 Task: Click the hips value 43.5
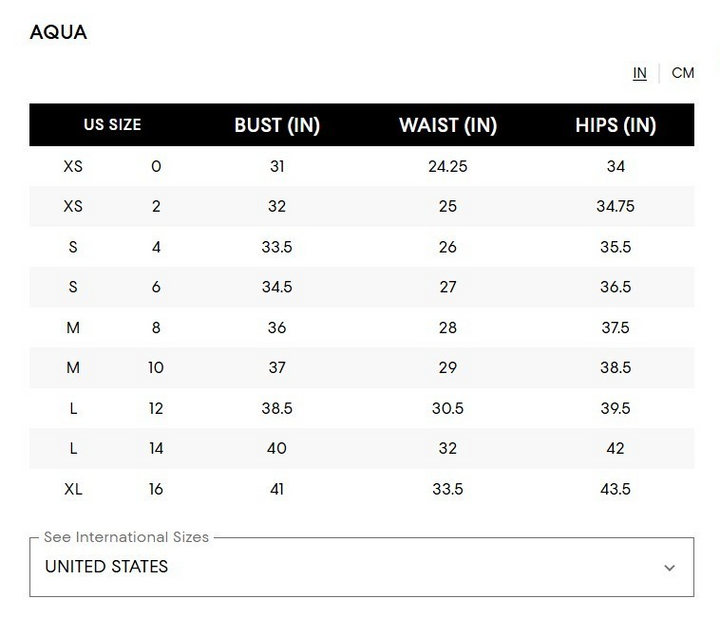pyautogui.click(x=616, y=489)
